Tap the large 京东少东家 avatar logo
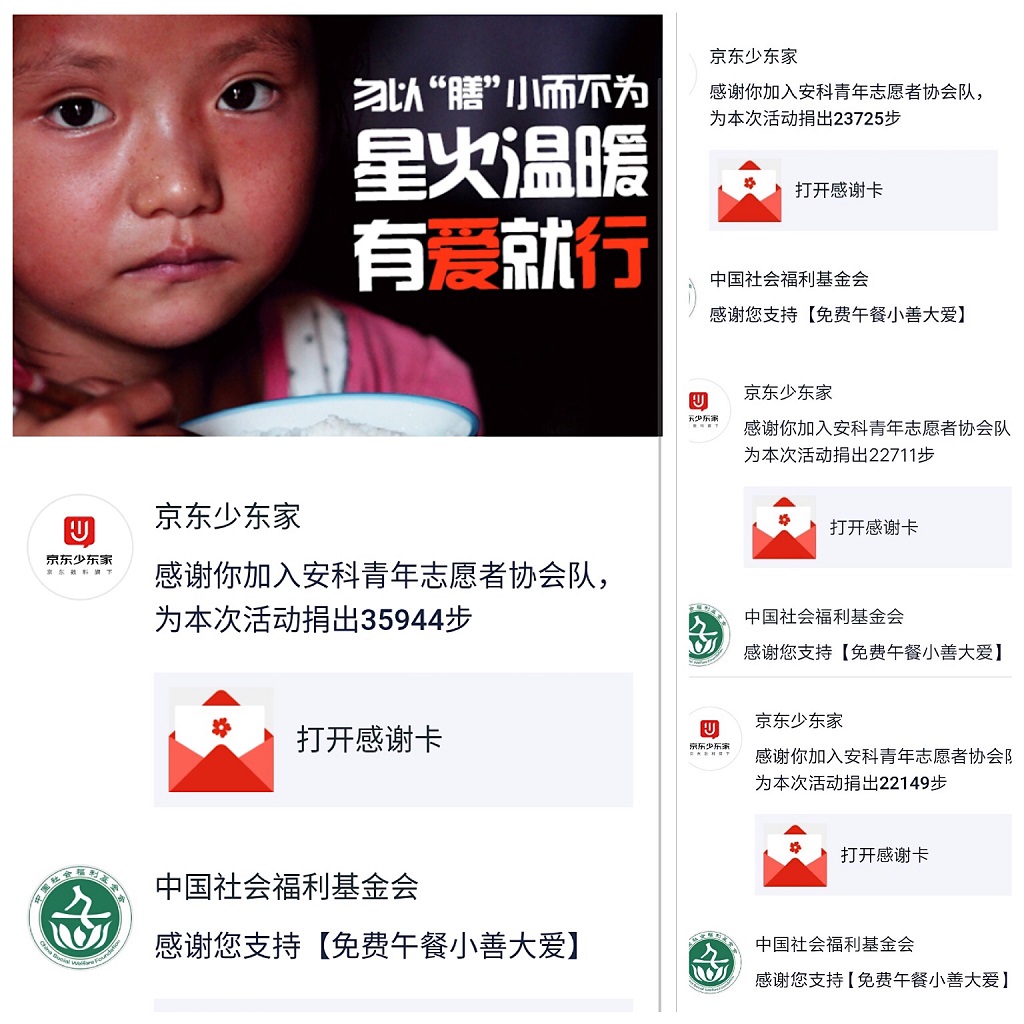1024x1024 pixels. click(80, 547)
